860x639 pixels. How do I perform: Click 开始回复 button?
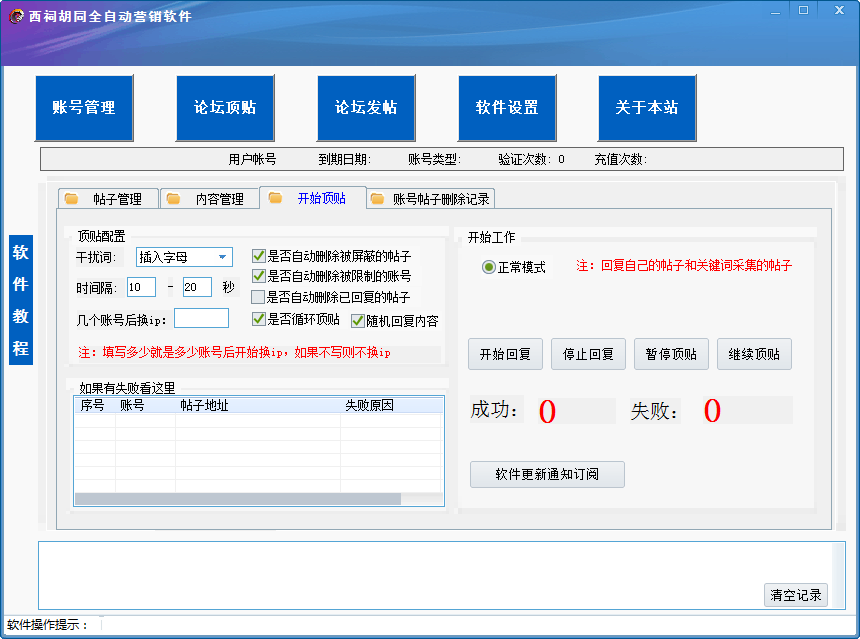505,354
